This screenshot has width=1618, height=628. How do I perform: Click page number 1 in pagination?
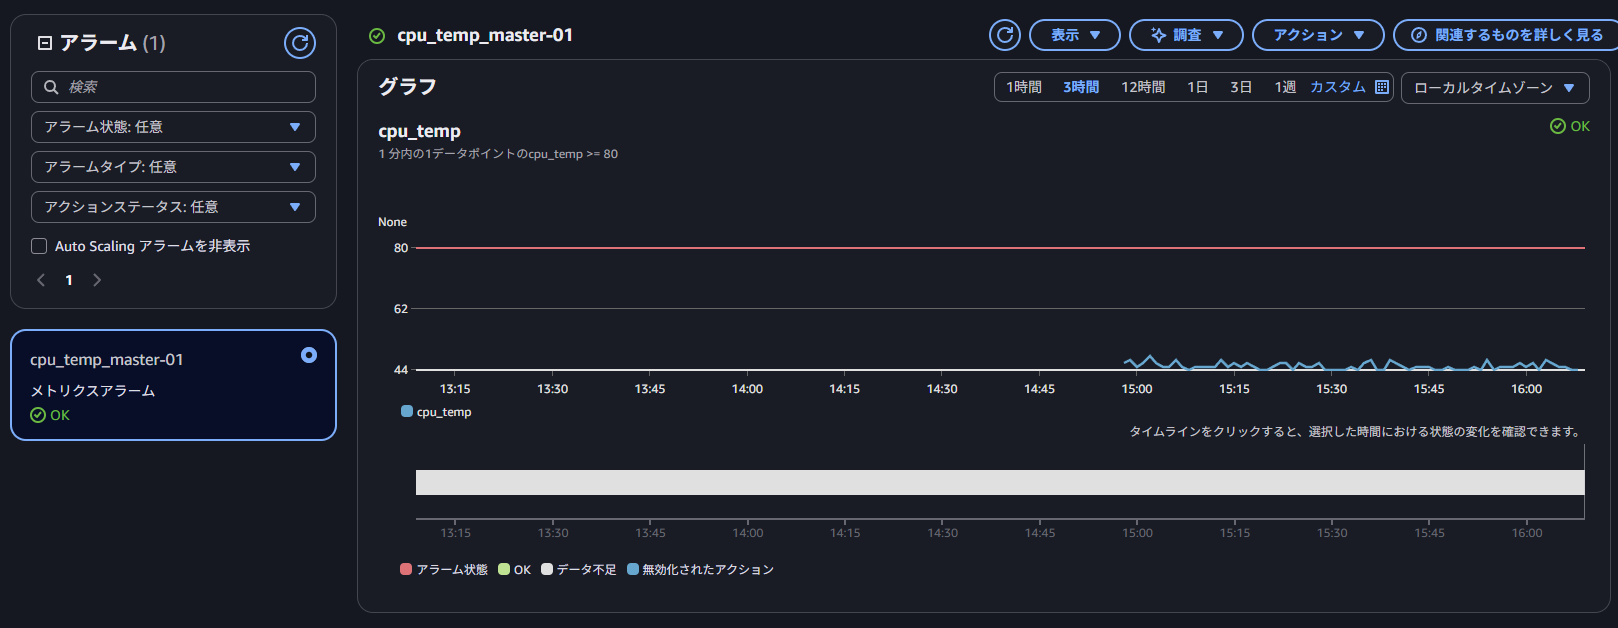point(69,280)
